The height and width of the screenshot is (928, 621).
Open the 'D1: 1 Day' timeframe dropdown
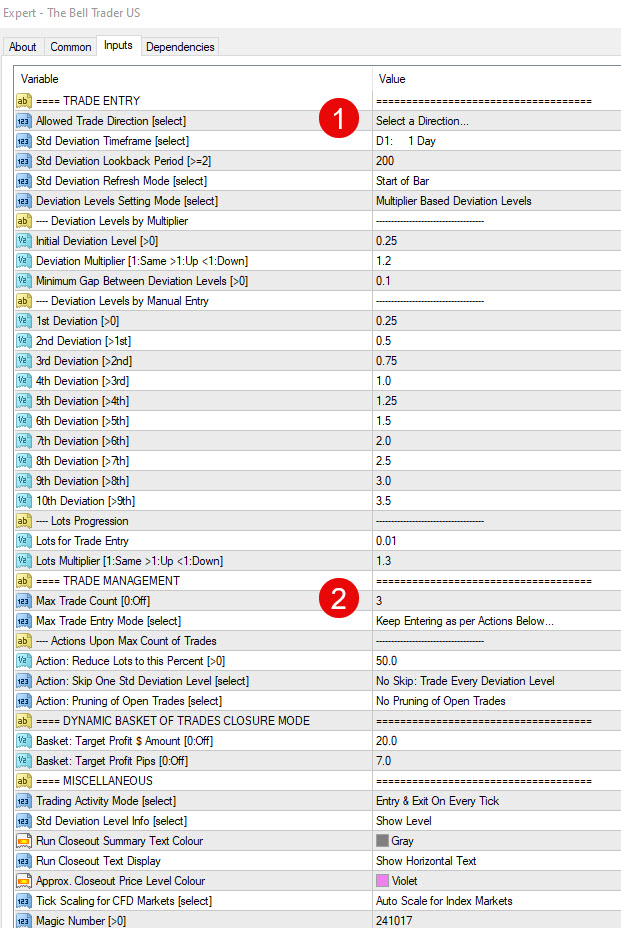(497, 141)
